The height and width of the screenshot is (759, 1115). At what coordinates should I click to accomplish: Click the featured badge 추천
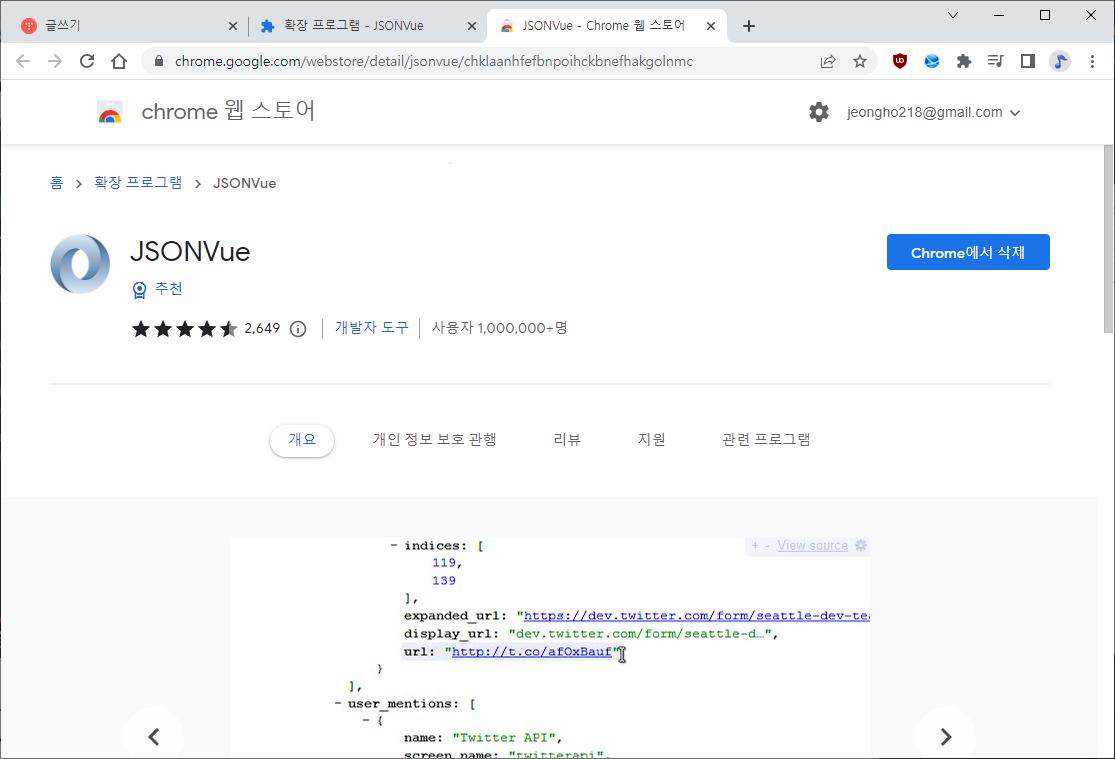(x=158, y=289)
